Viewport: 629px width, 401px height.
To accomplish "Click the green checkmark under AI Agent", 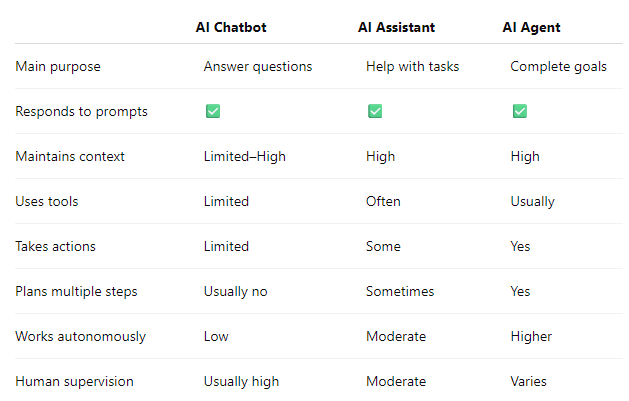I will pyautogui.click(x=520, y=111).
